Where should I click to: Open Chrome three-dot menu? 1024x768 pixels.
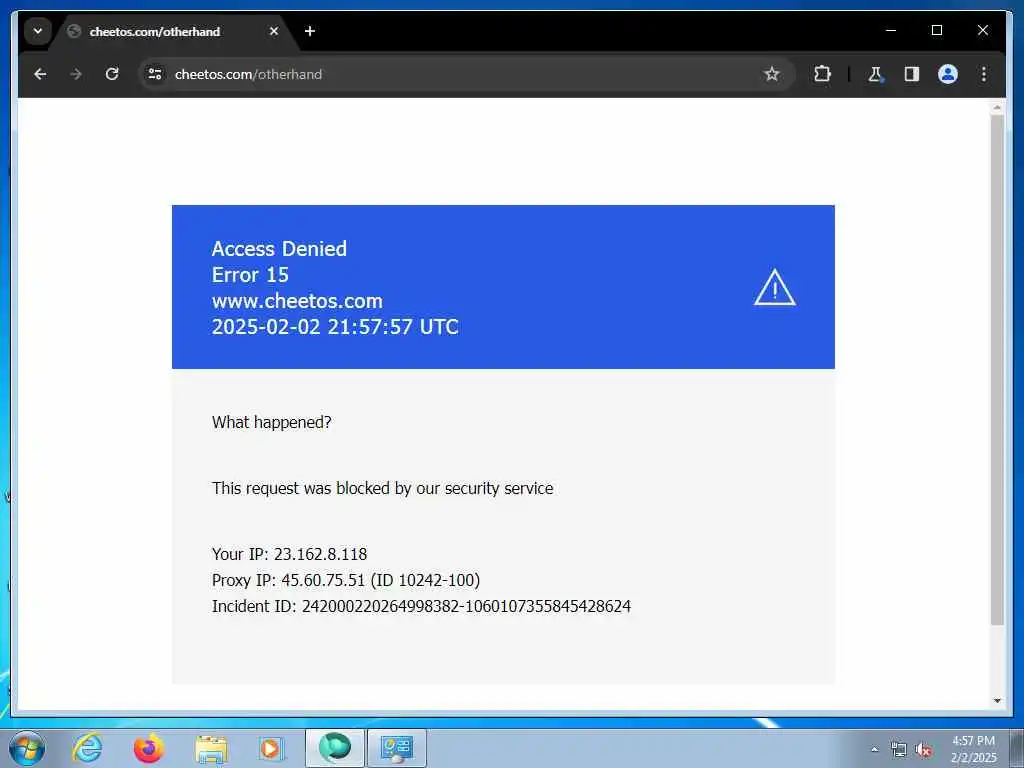984,74
